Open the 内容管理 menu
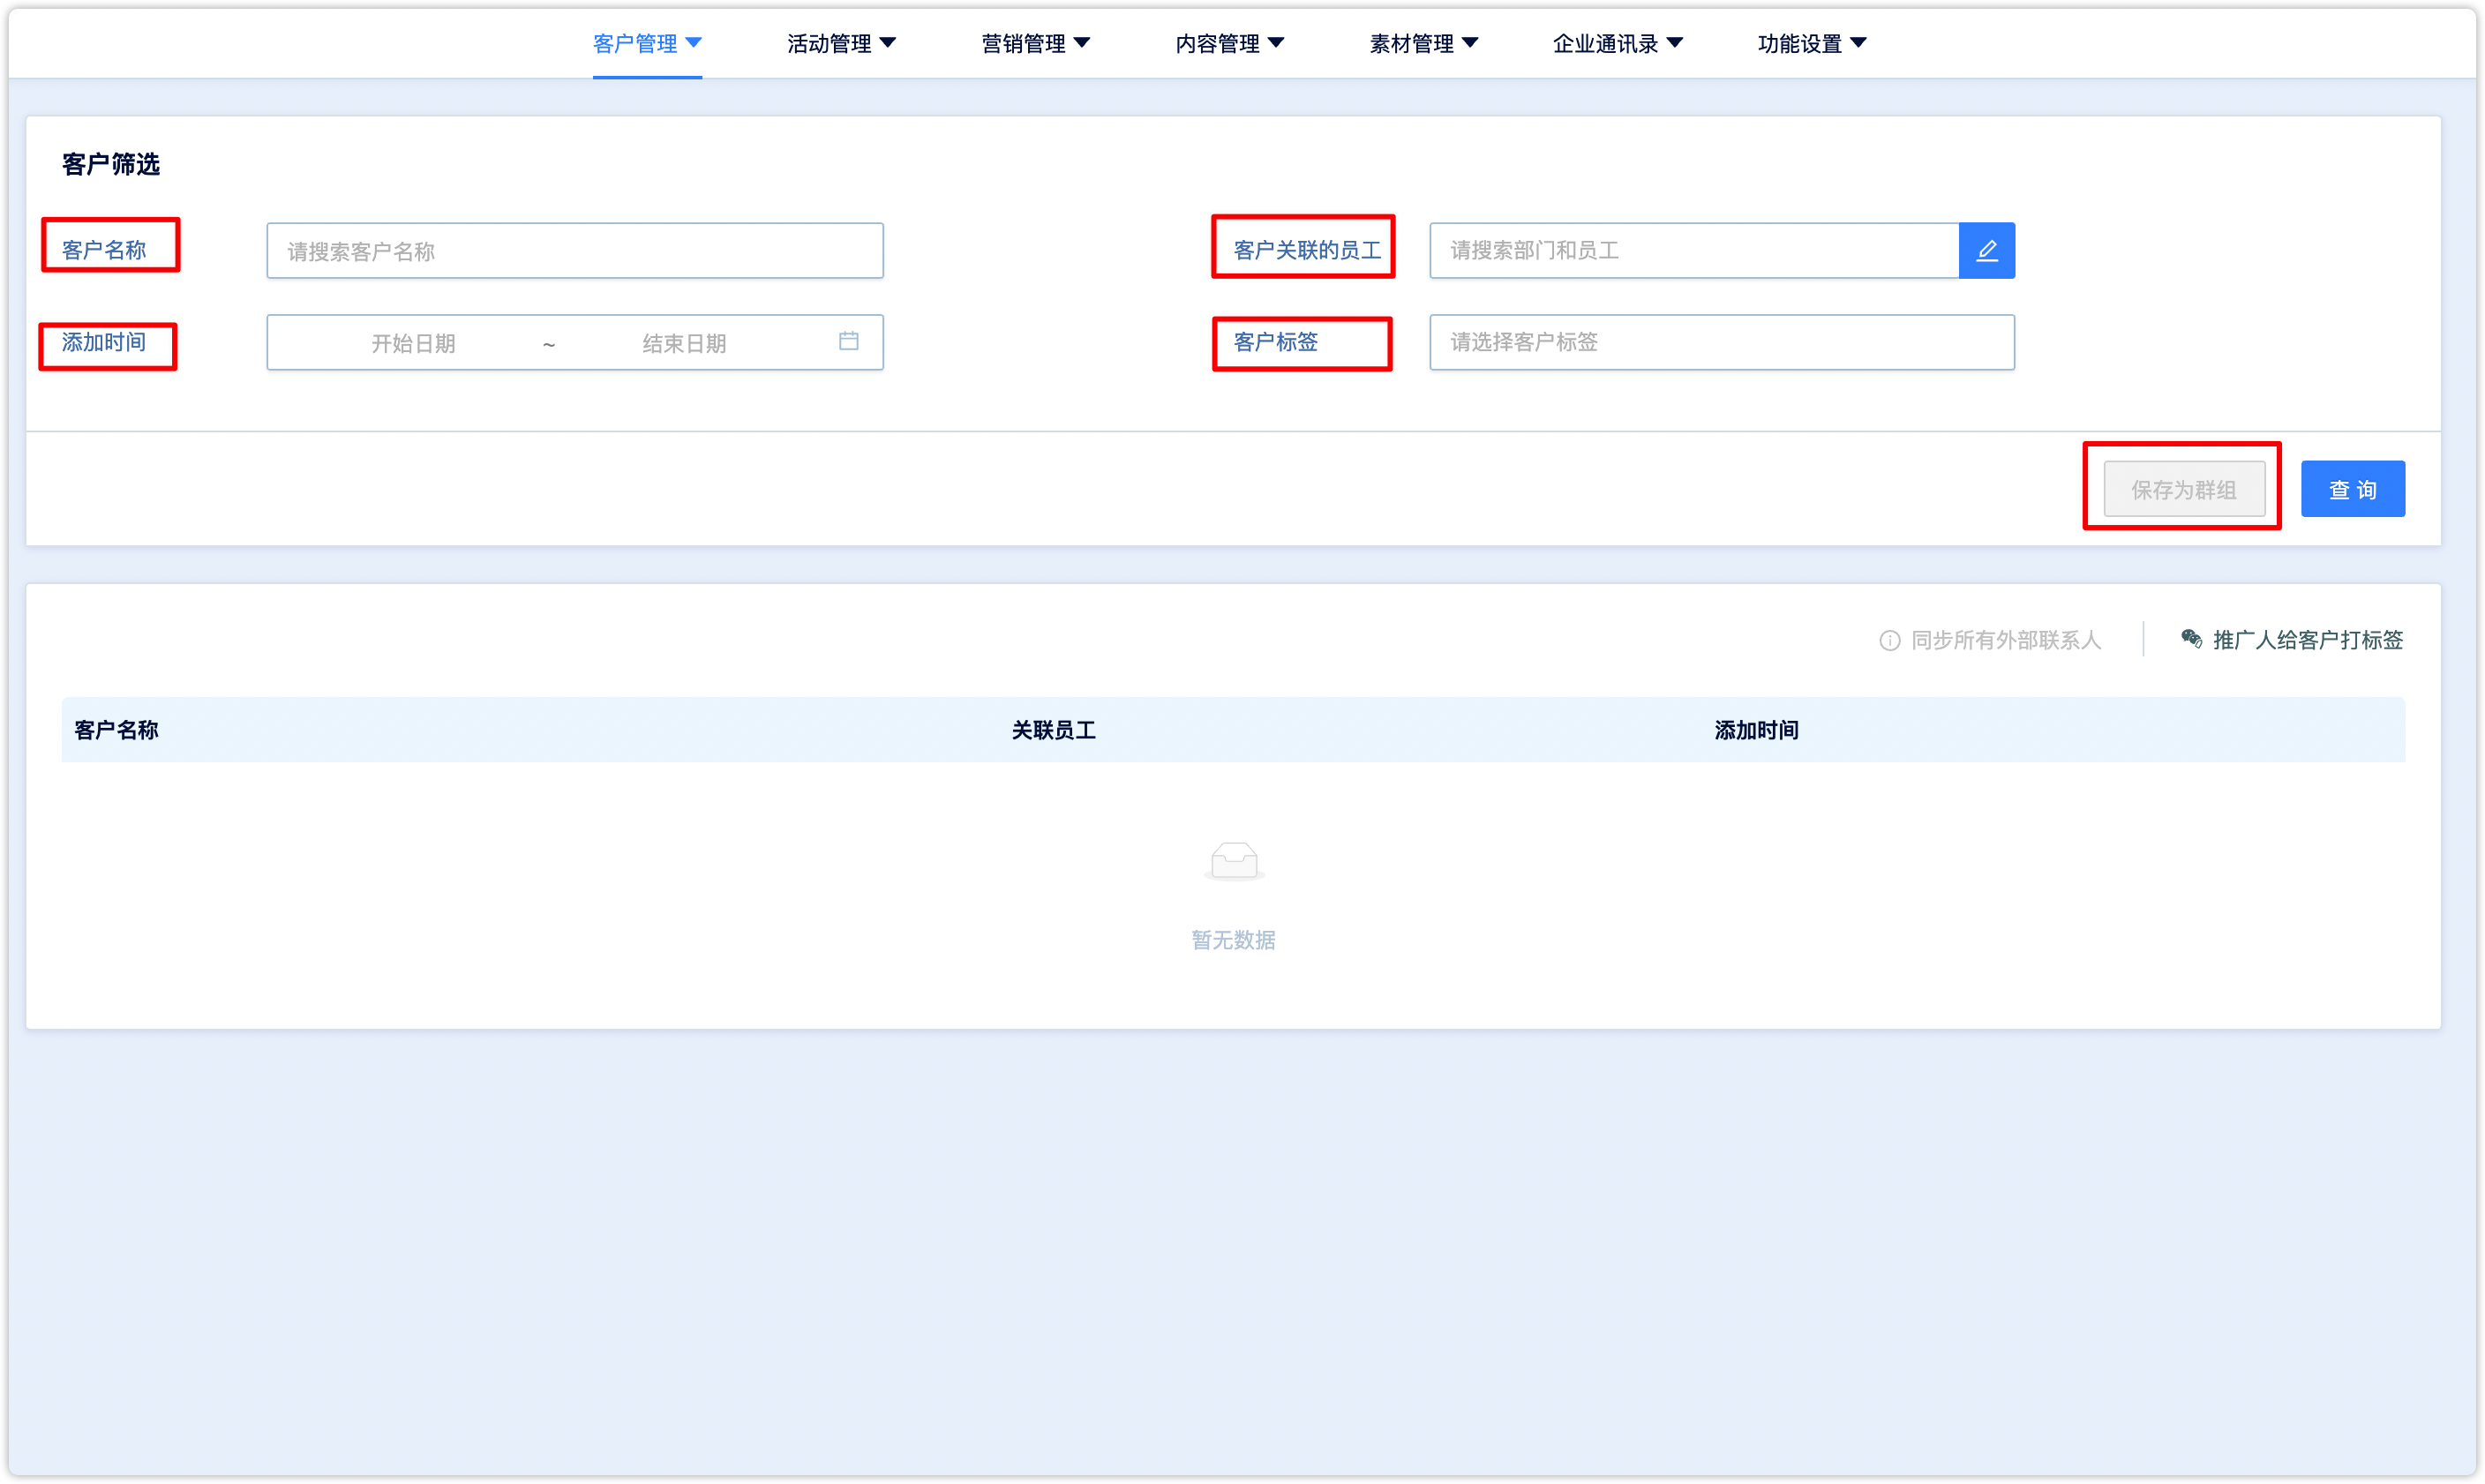2485x1484 pixels. point(1229,43)
